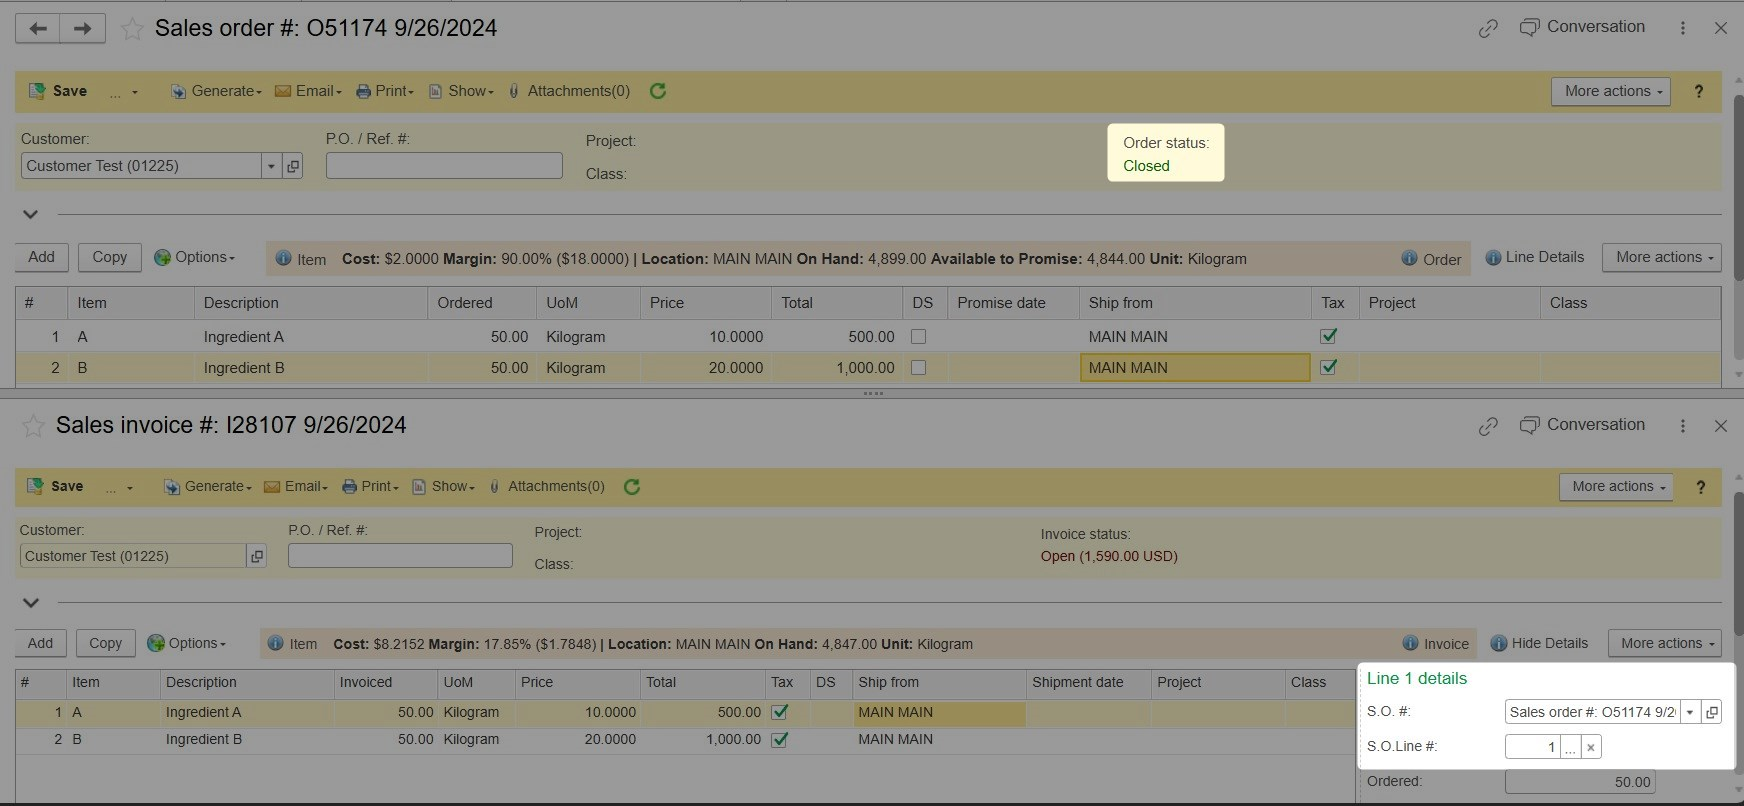Show Order info in Sales order line bar
Screen dimensions: 1744x806
pos(1431,259)
